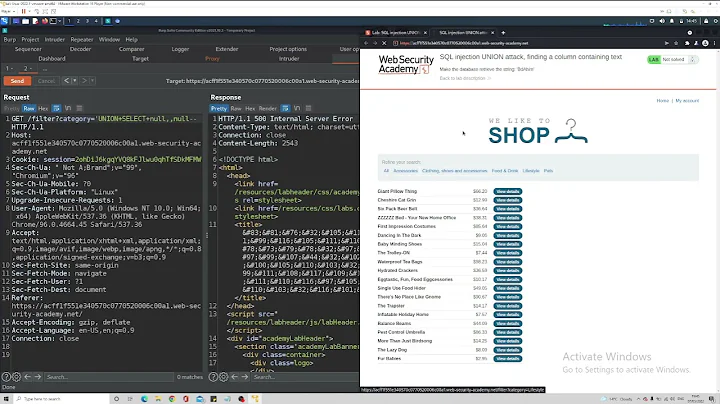Switch Request view to Raw

point(29,109)
